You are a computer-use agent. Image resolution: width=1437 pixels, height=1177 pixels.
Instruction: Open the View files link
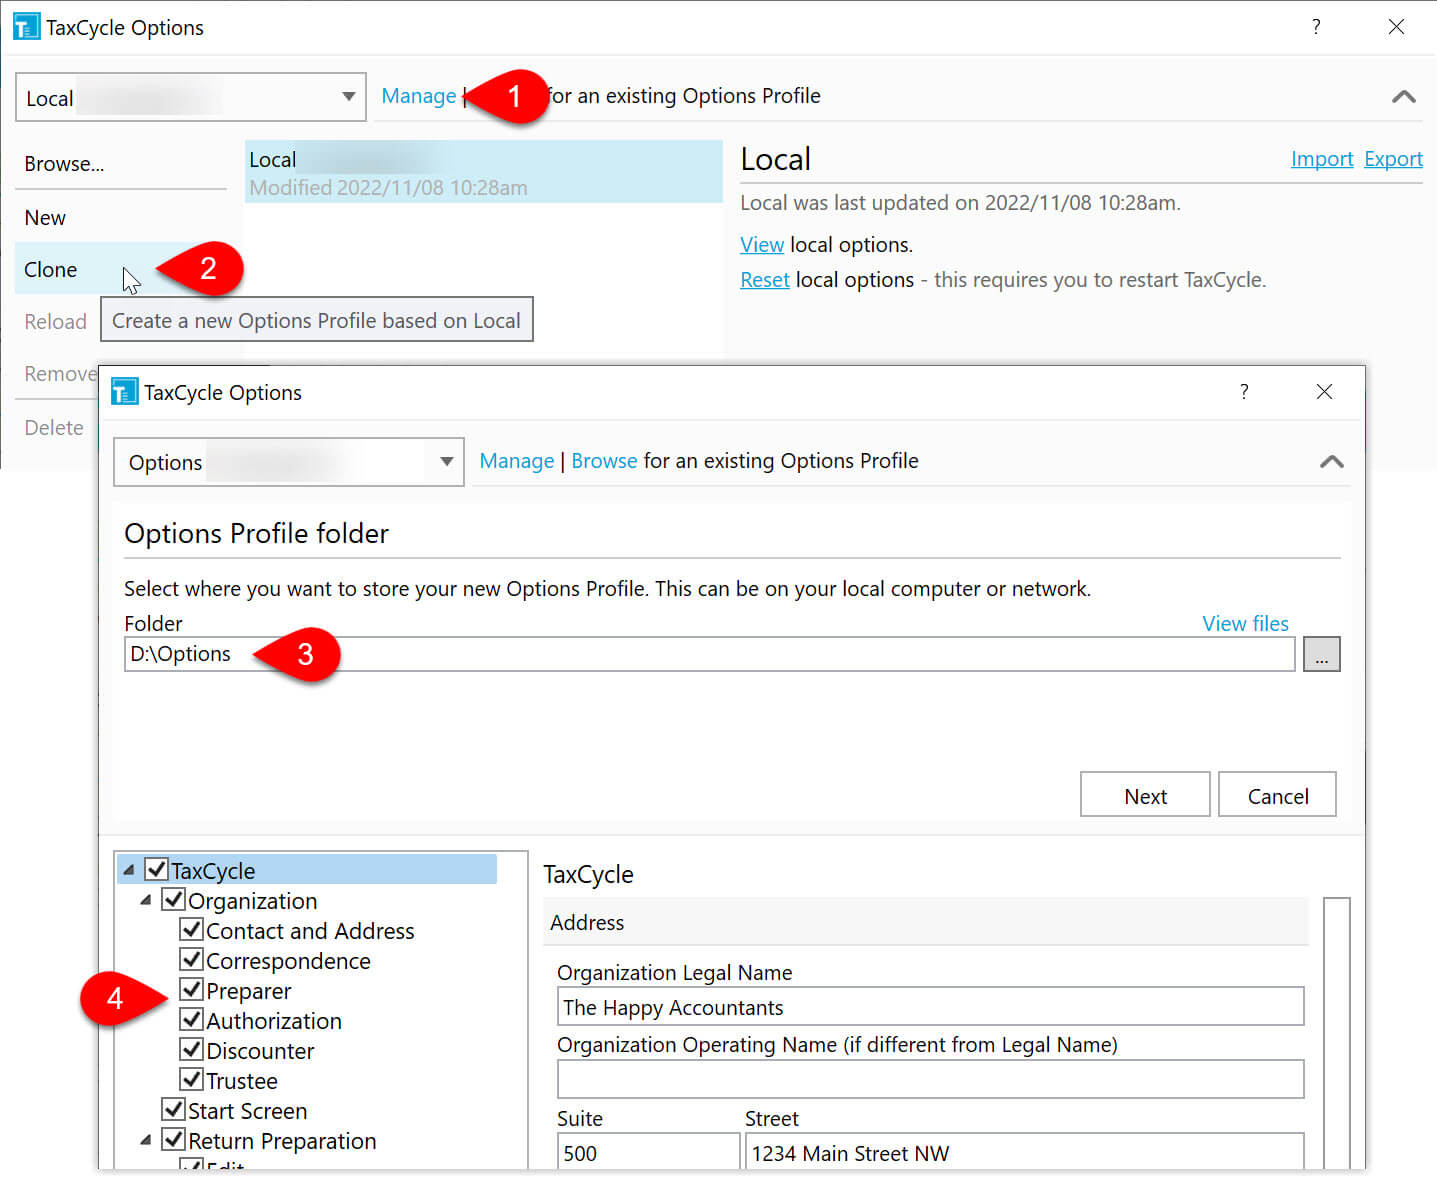[x=1245, y=624]
